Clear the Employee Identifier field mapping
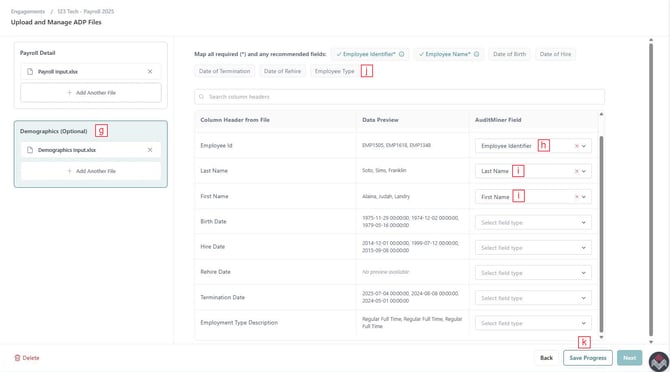Image resolution: width=670 pixels, height=372 pixels. click(576, 146)
